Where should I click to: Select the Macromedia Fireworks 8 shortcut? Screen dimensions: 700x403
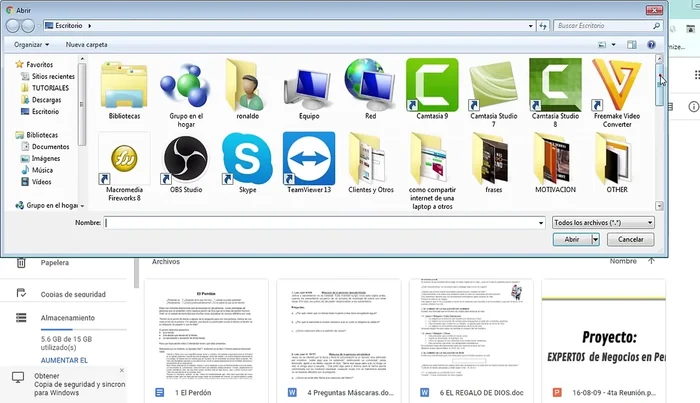coord(124,158)
